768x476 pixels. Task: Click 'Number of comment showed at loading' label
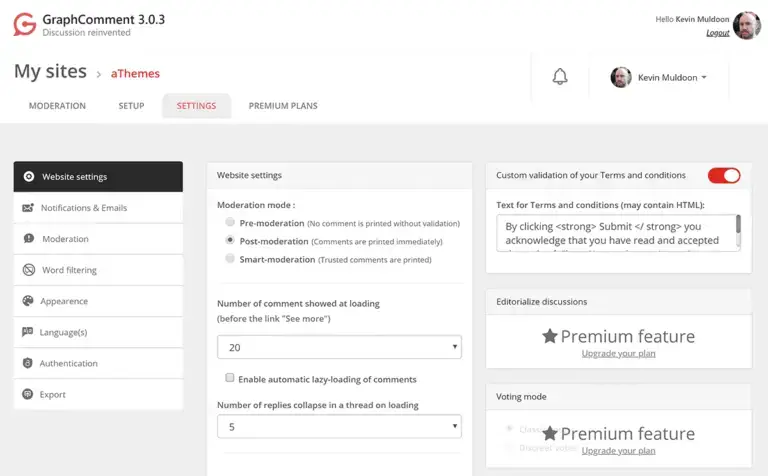coord(298,304)
